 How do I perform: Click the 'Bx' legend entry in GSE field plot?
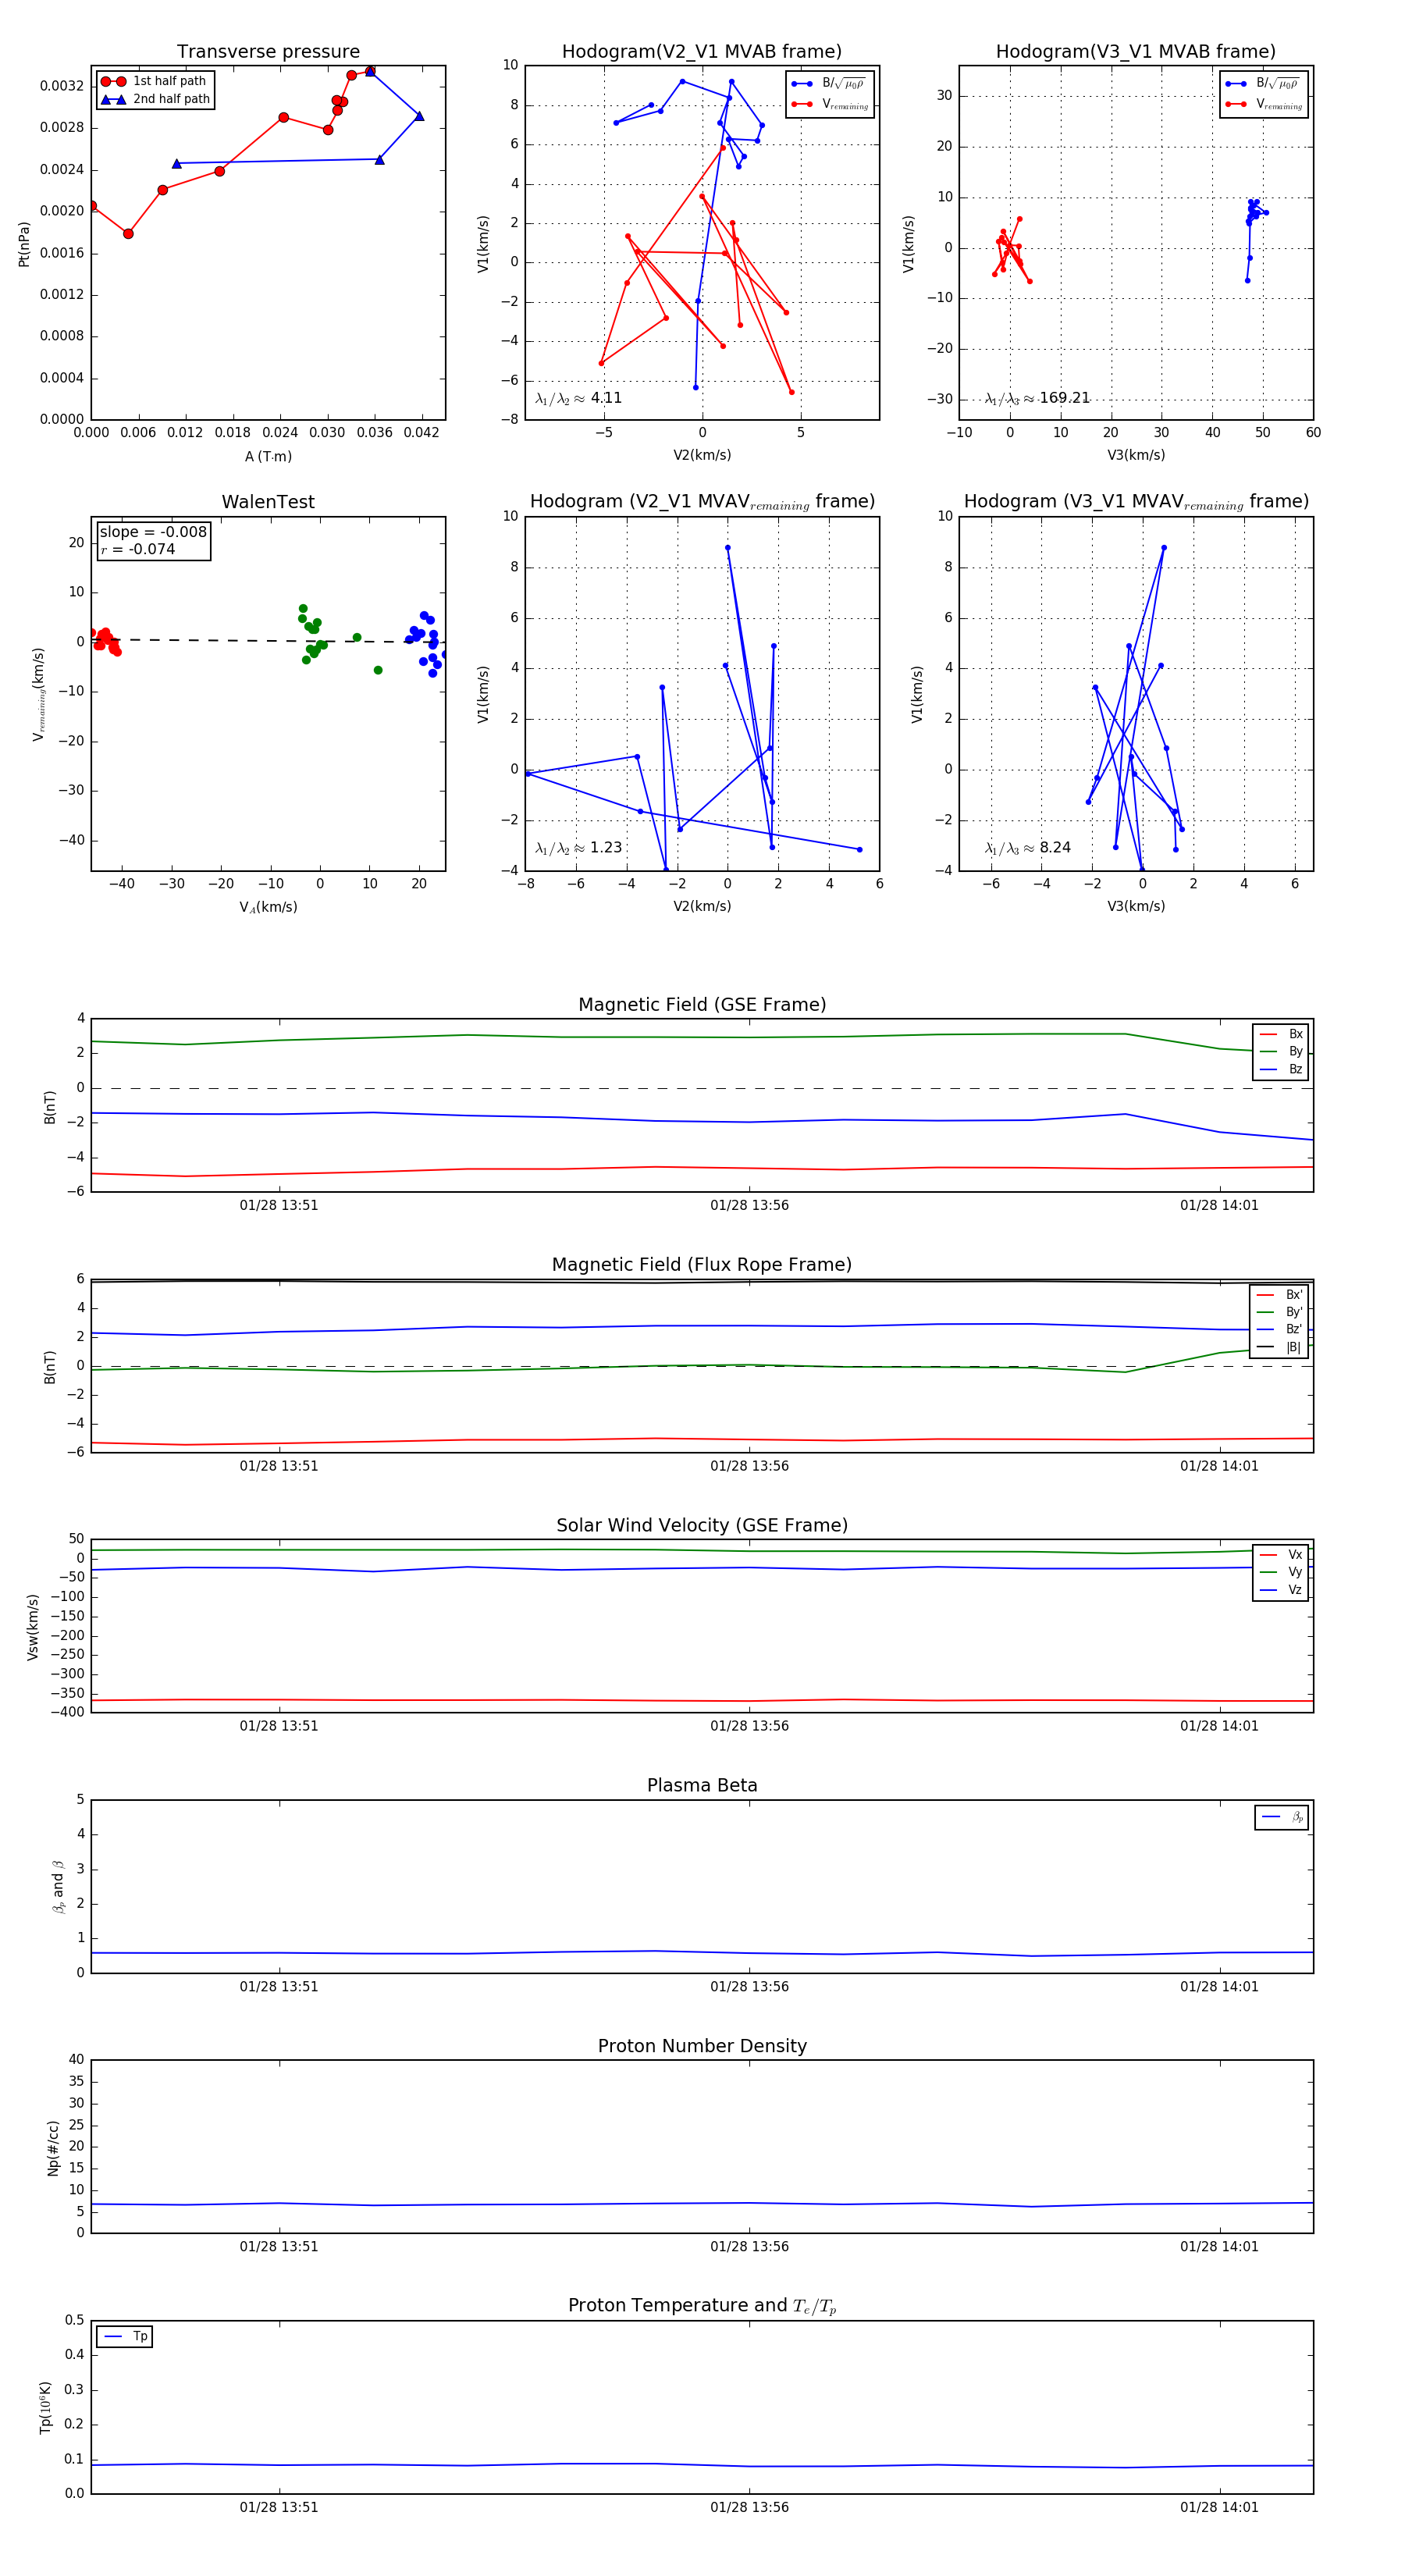[1281, 1034]
